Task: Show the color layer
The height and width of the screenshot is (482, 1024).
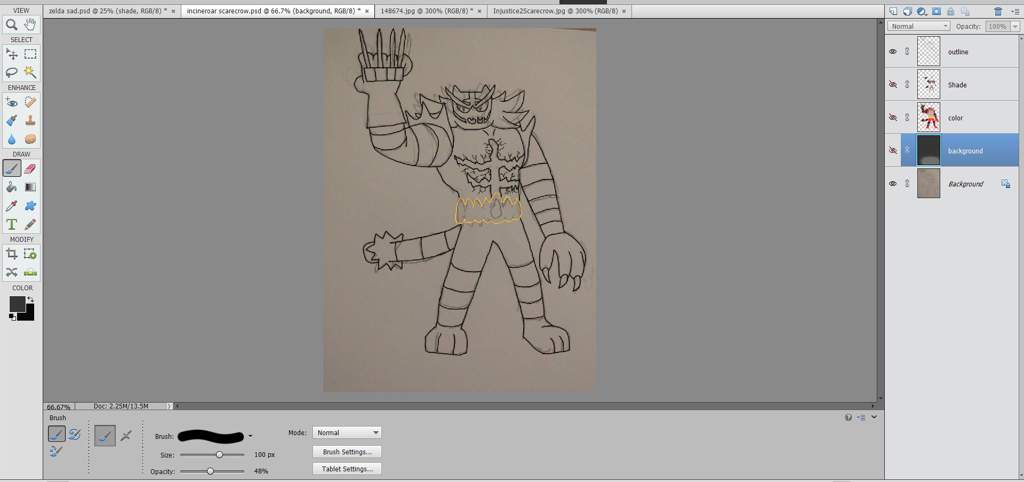Action: [x=893, y=118]
